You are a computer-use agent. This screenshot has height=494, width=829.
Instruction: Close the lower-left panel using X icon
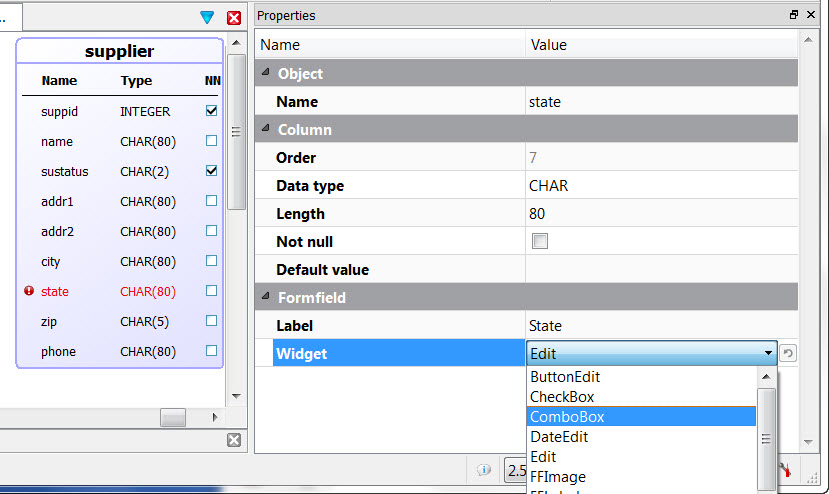pyautogui.click(x=234, y=440)
